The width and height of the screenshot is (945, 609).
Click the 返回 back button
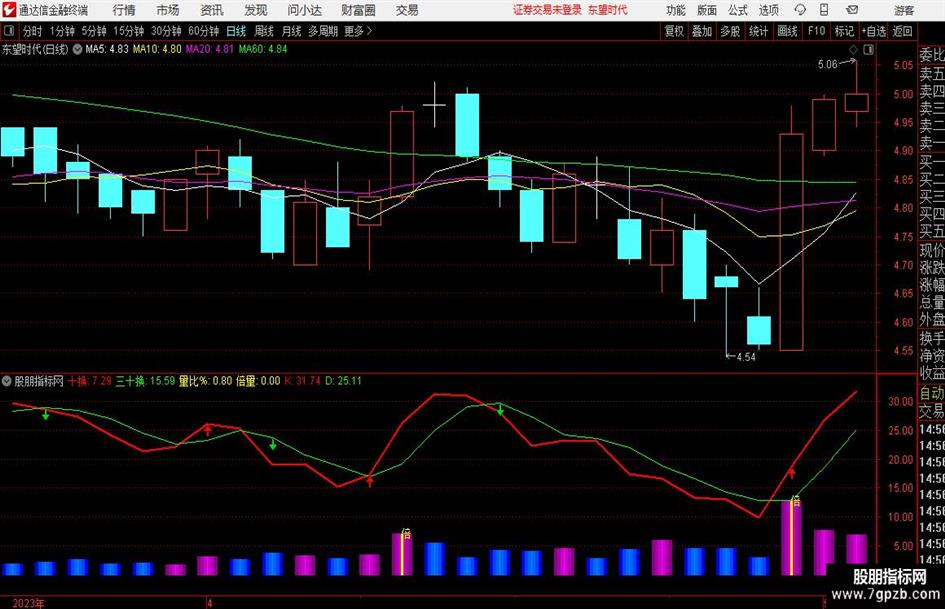click(x=902, y=31)
